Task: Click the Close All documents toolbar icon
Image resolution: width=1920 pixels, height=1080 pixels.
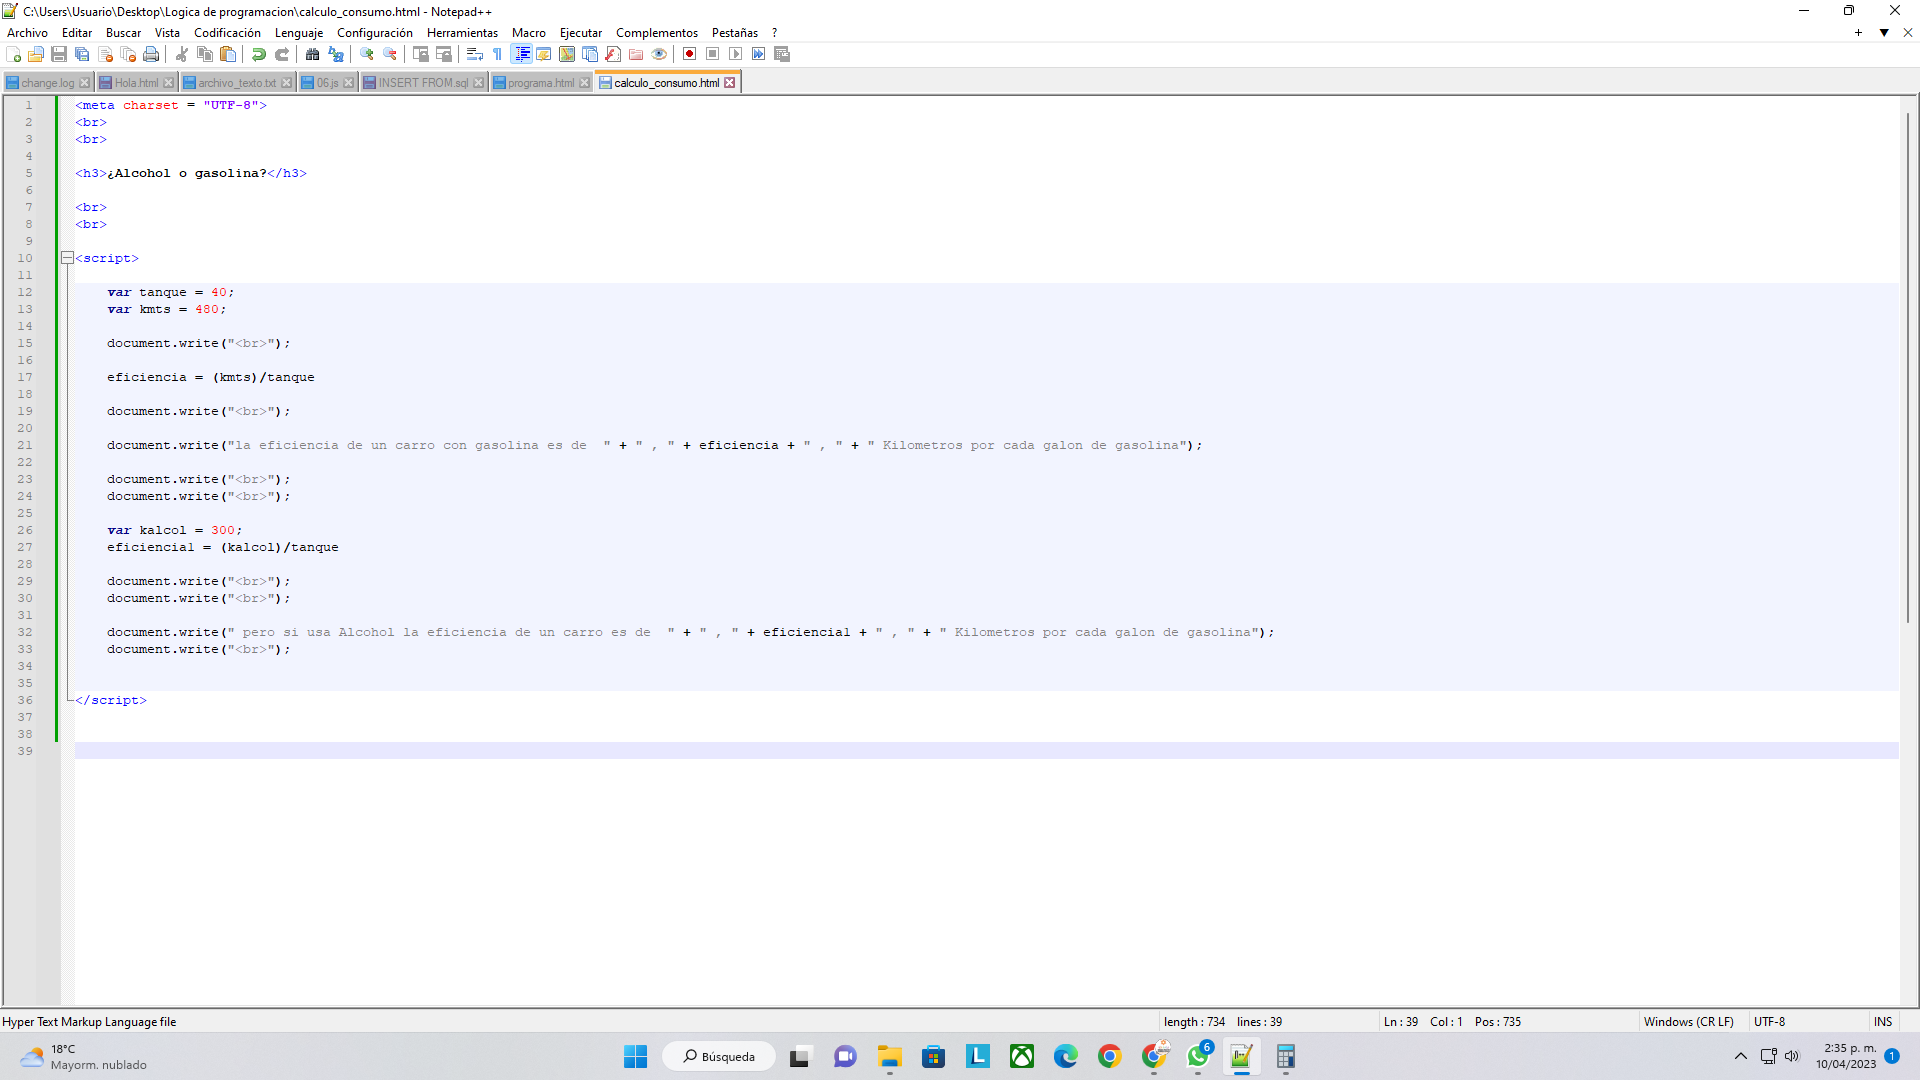Action: (x=128, y=54)
